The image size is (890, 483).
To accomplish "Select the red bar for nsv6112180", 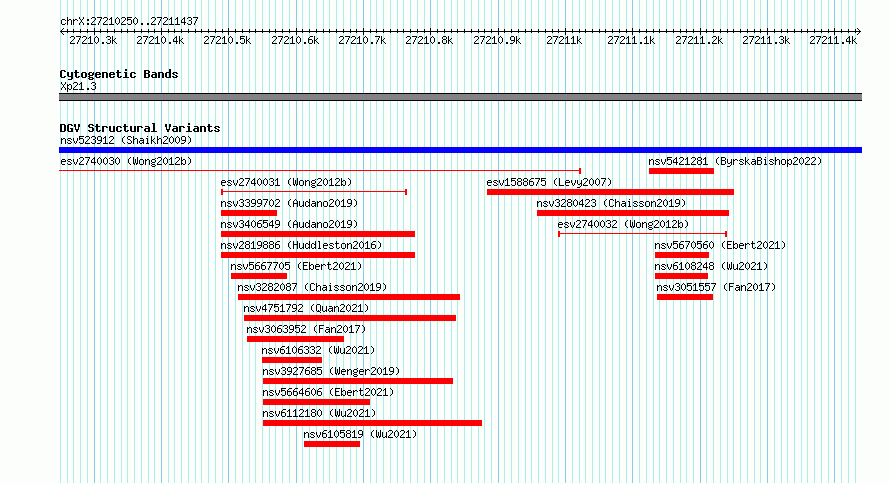I will pyautogui.click(x=372, y=423).
